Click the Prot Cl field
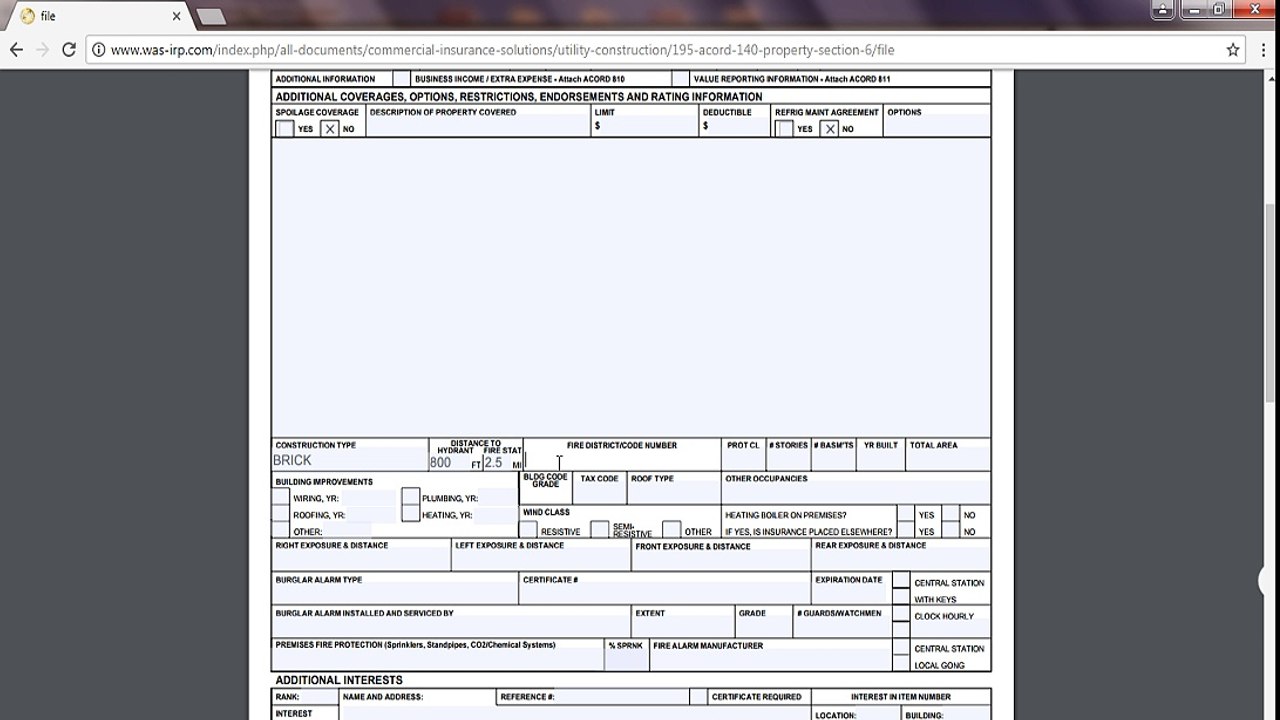 pyautogui.click(x=743, y=461)
